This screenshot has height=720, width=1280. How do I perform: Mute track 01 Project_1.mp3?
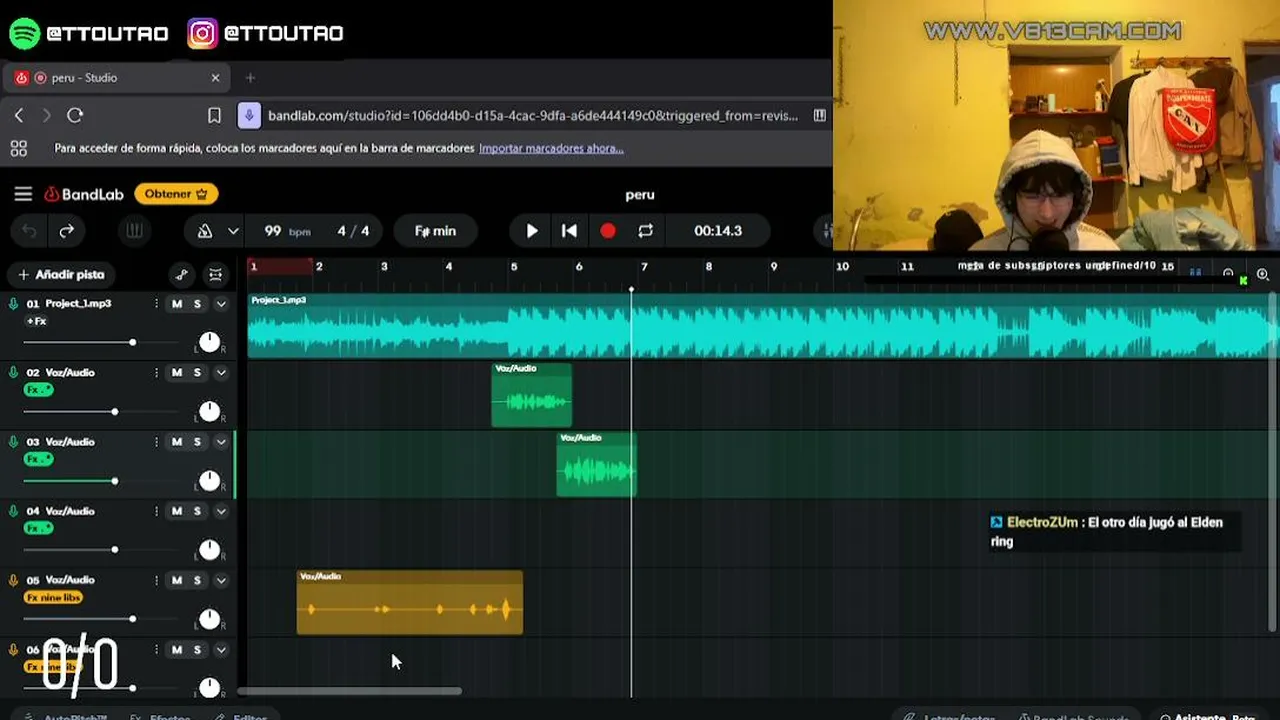(177, 304)
